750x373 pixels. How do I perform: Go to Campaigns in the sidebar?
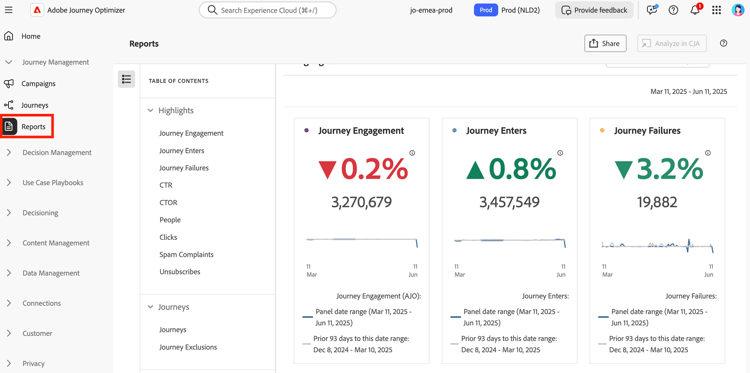(38, 84)
